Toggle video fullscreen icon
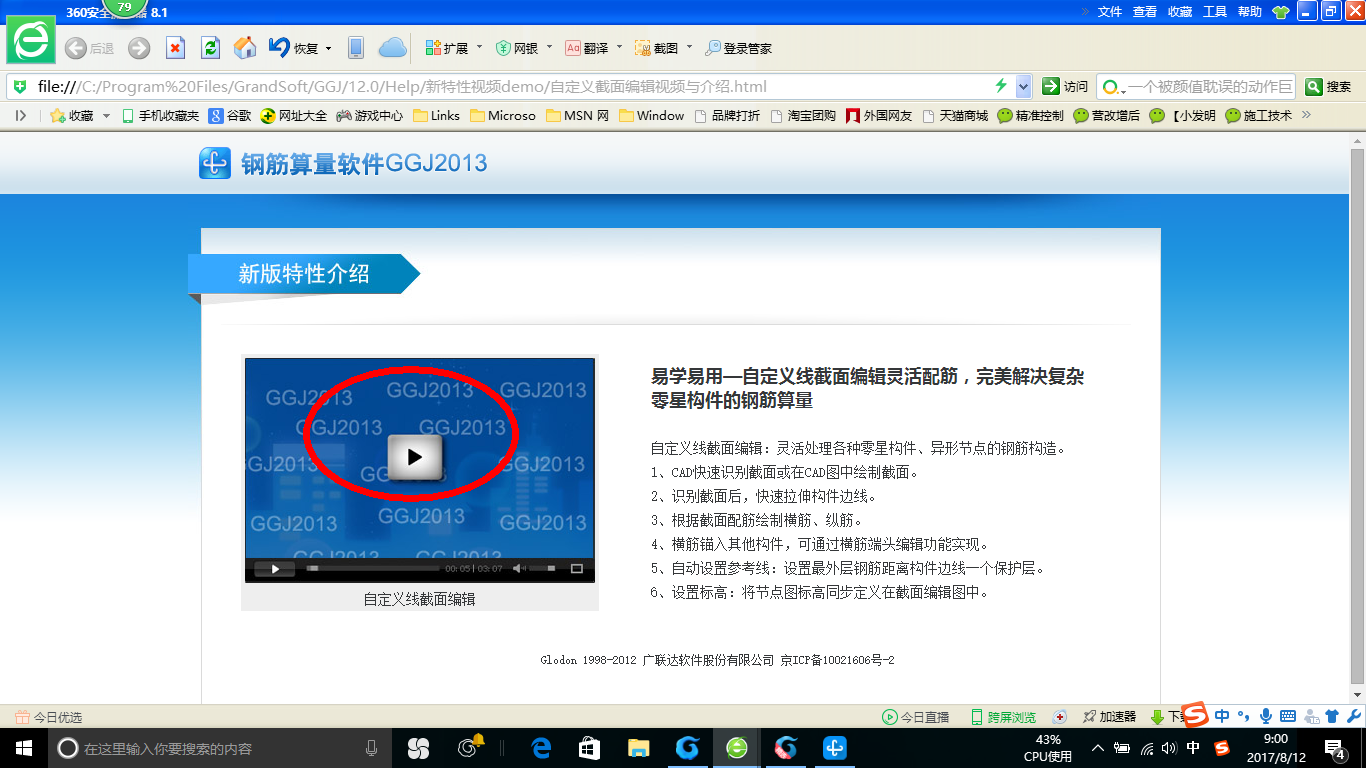Viewport: 1366px width, 768px height. click(577, 569)
